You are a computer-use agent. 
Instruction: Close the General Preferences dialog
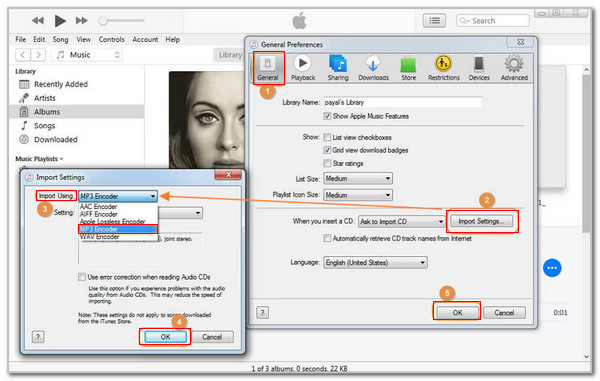coord(520,42)
